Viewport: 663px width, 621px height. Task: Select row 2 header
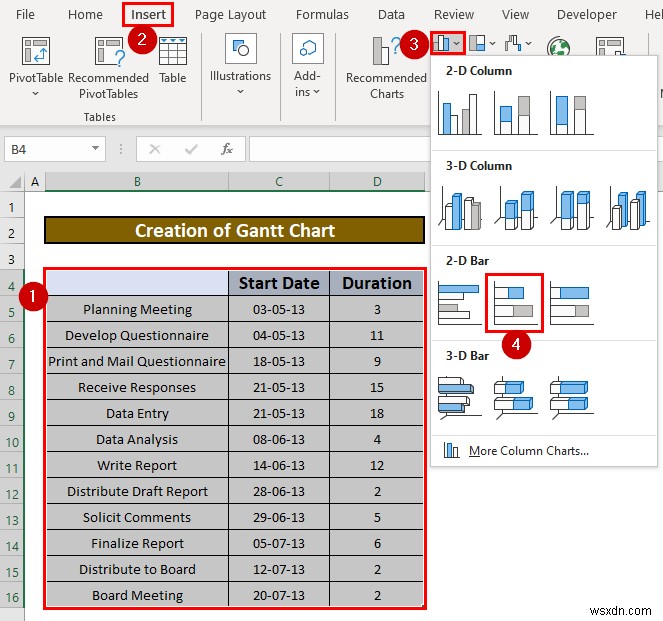[12, 233]
